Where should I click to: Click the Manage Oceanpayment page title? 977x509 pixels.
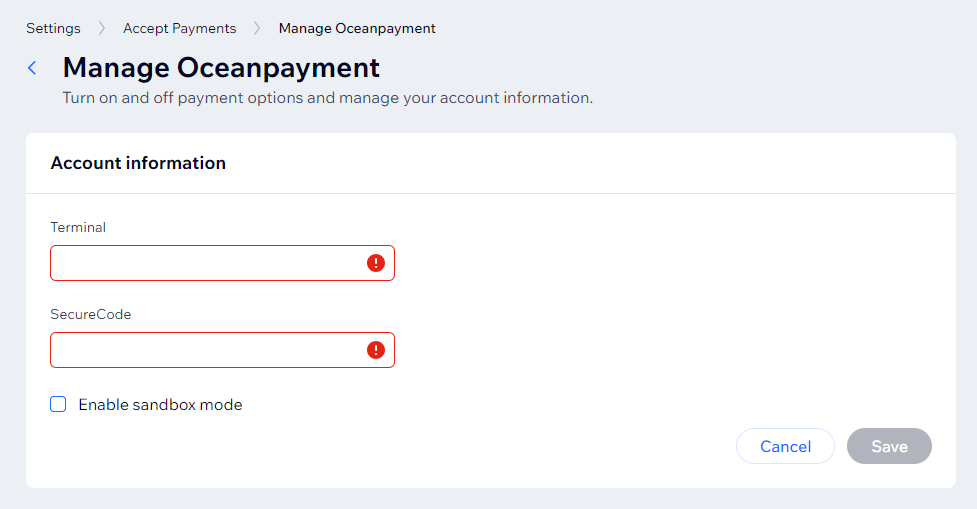tap(221, 68)
